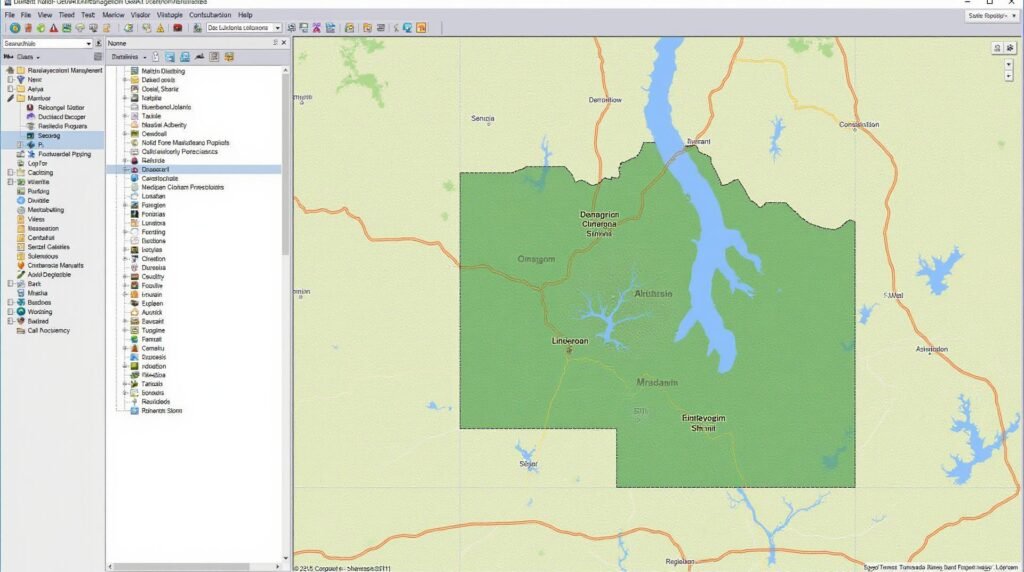Select the Secorog tree item
Image resolution: width=1024 pixels, height=572 pixels.
pos(49,136)
